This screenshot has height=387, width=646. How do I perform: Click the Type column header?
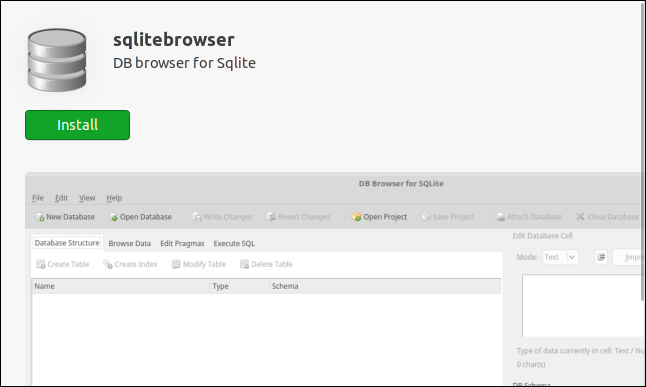click(x=240, y=286)
